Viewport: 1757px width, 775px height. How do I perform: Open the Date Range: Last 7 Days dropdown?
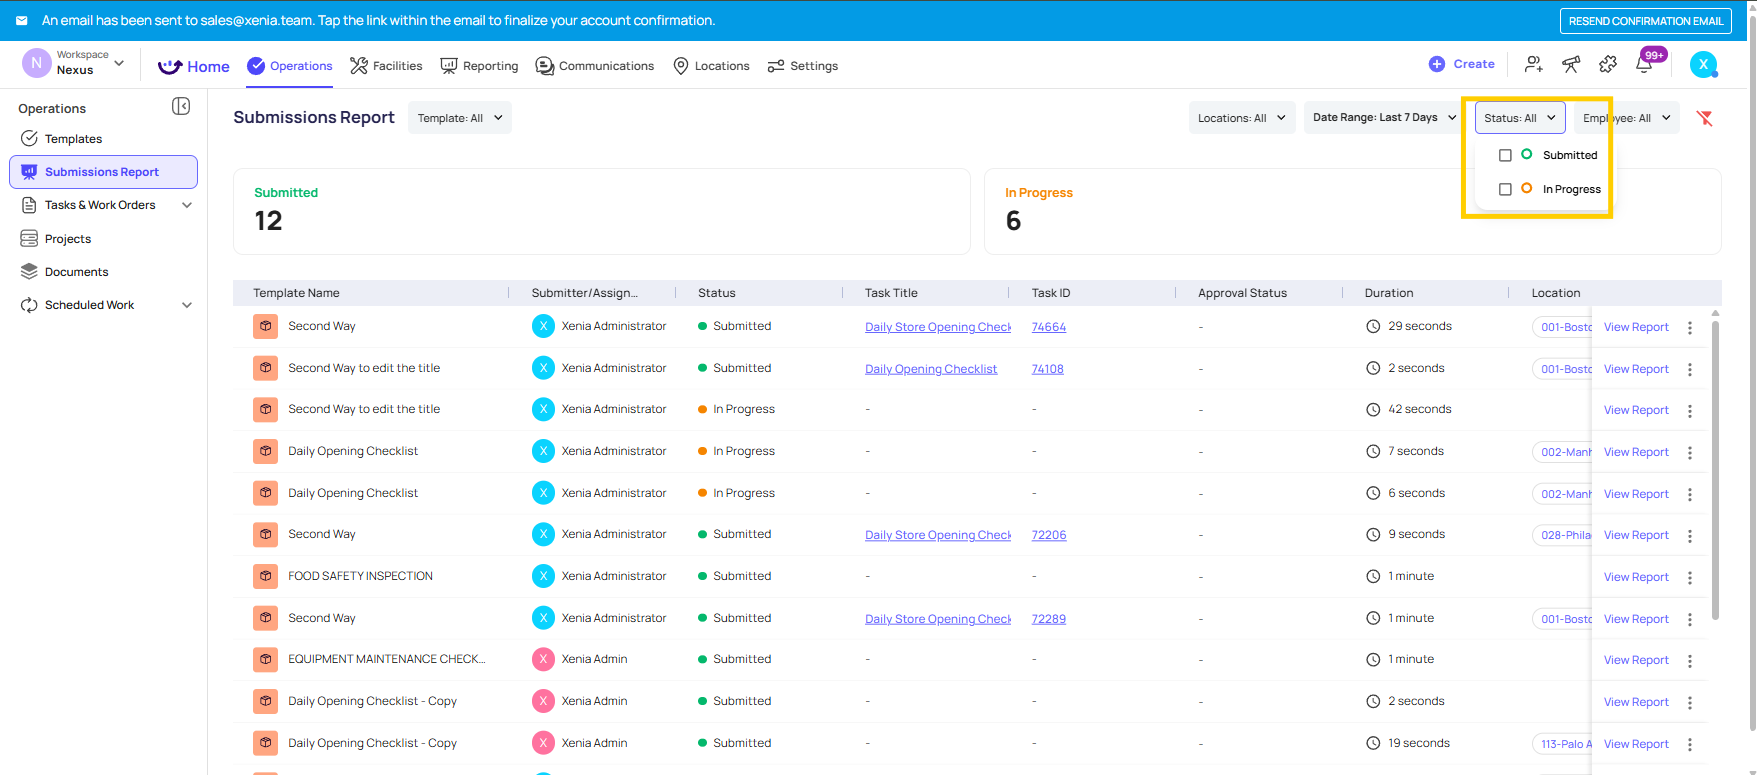coord(1384,117)
